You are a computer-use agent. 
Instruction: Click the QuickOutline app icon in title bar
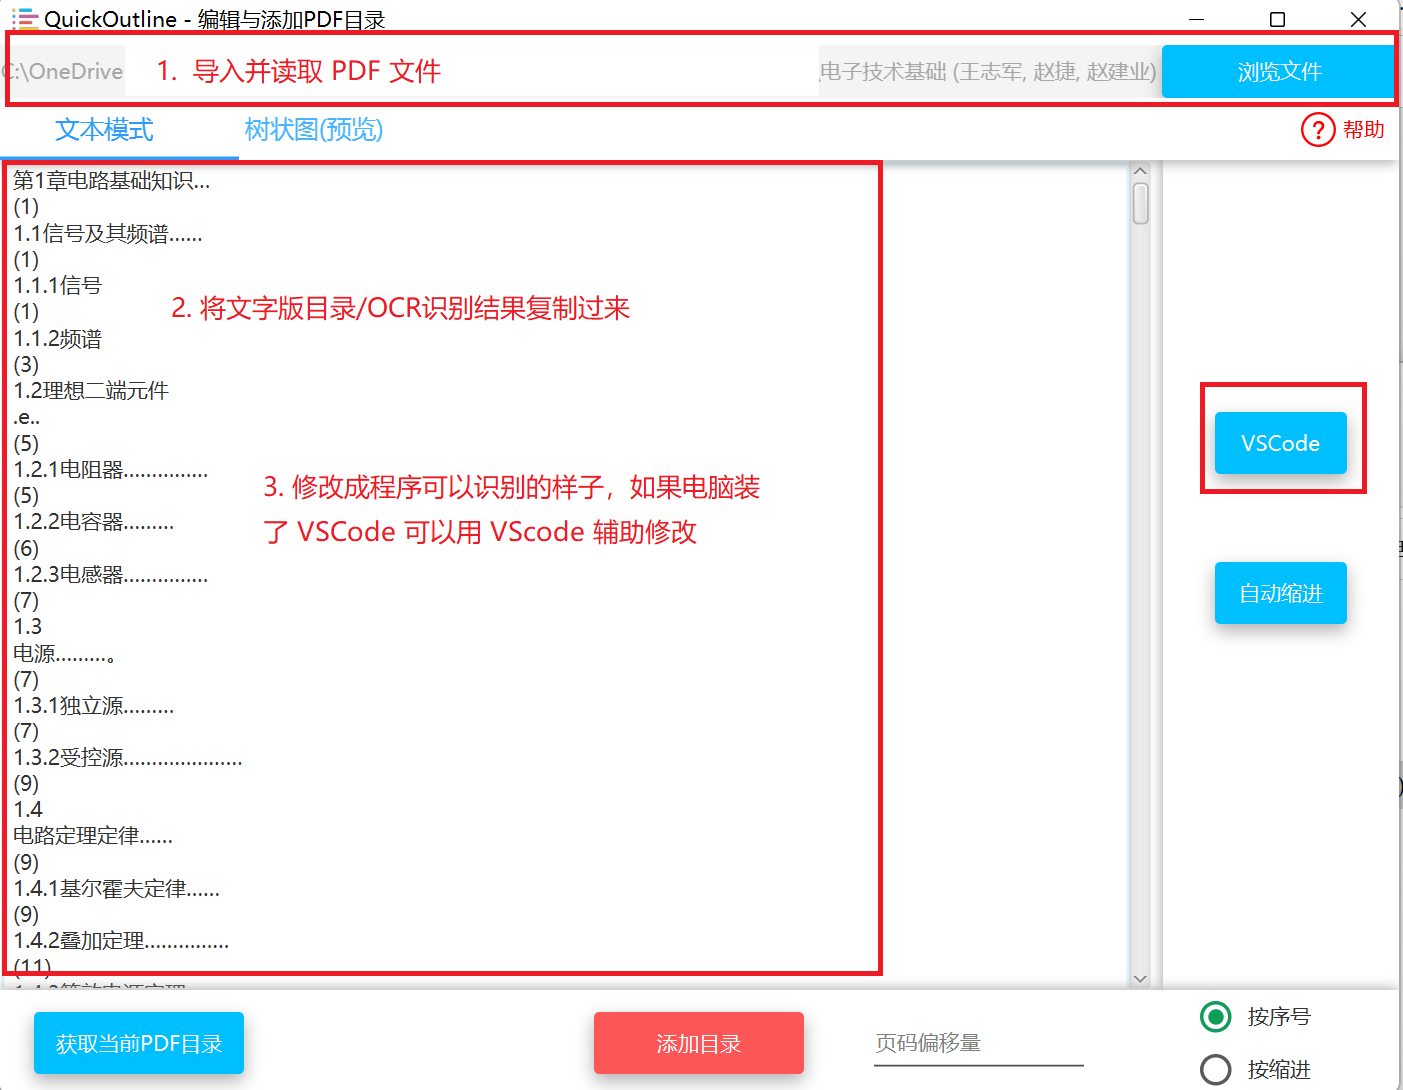coord(24,19)
